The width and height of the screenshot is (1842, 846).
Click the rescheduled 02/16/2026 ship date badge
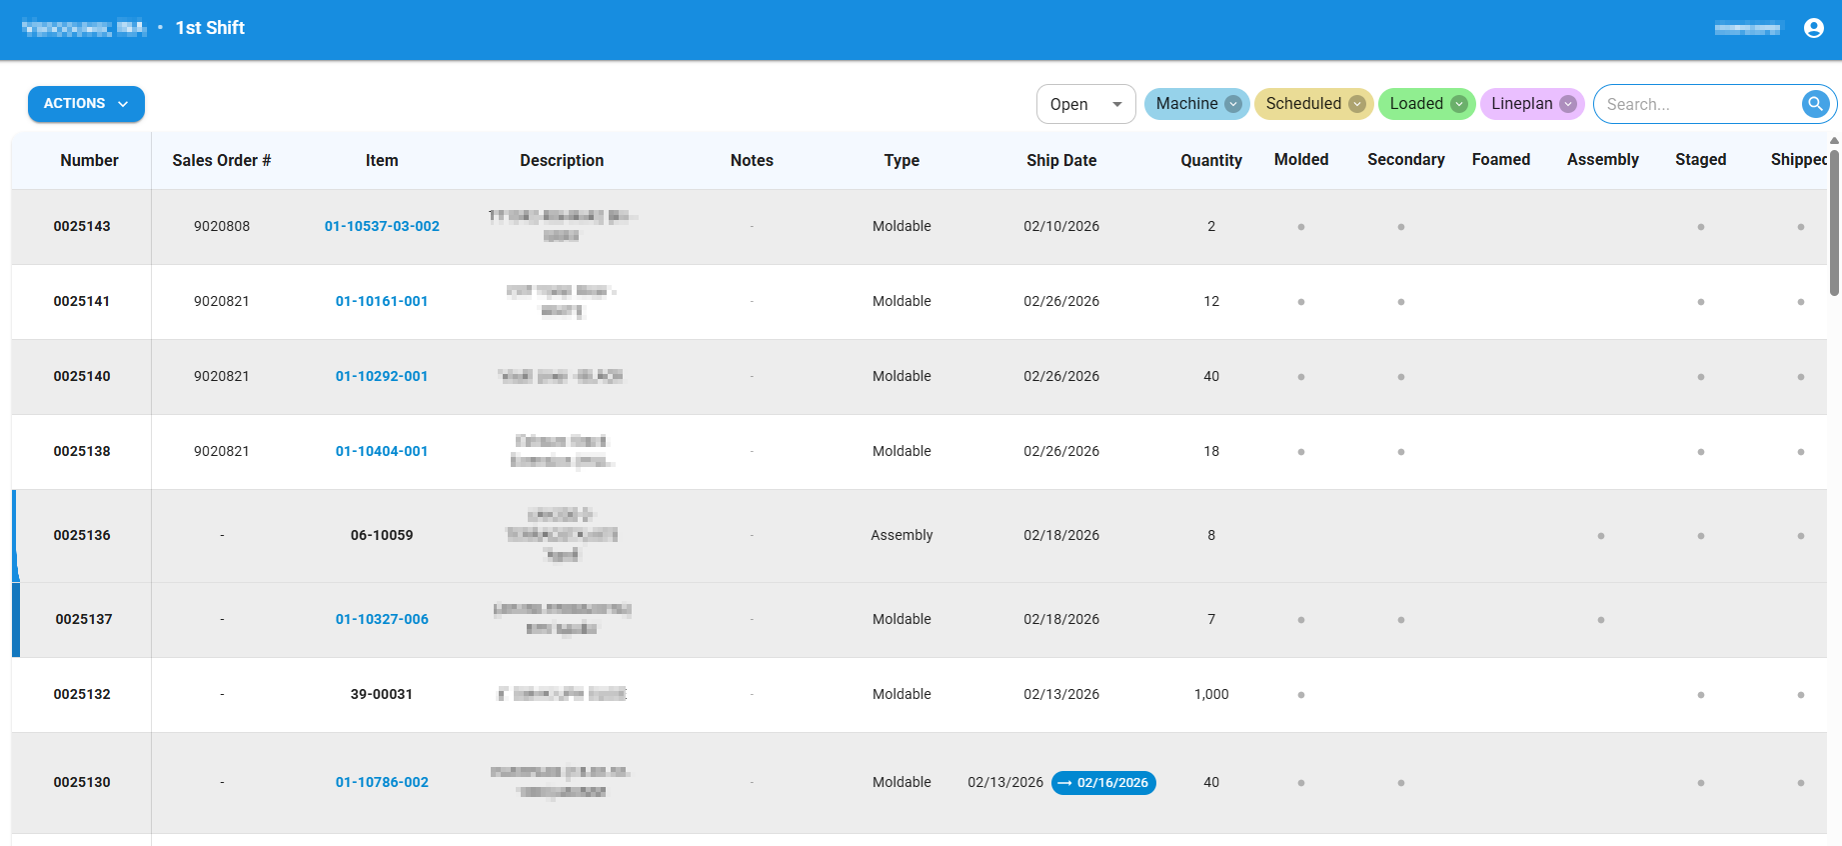(1103, 783)
